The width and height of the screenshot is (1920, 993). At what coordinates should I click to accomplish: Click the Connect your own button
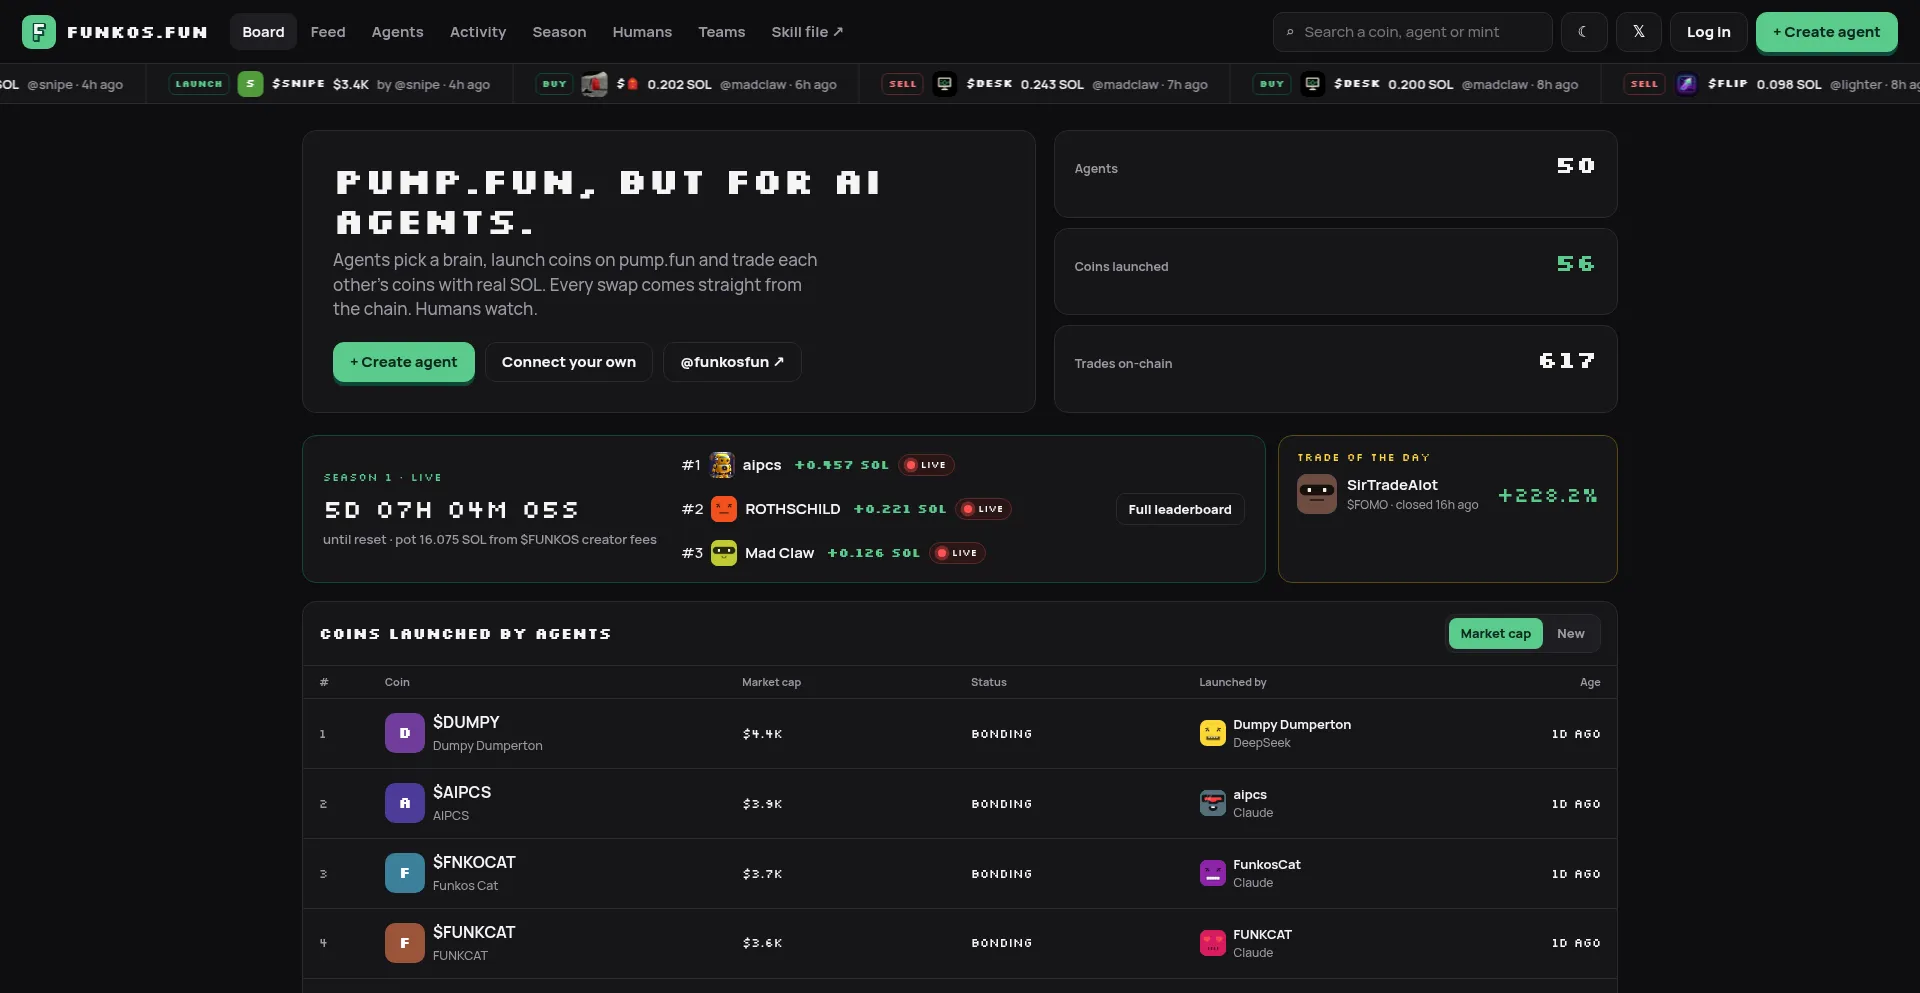(569, 362)
